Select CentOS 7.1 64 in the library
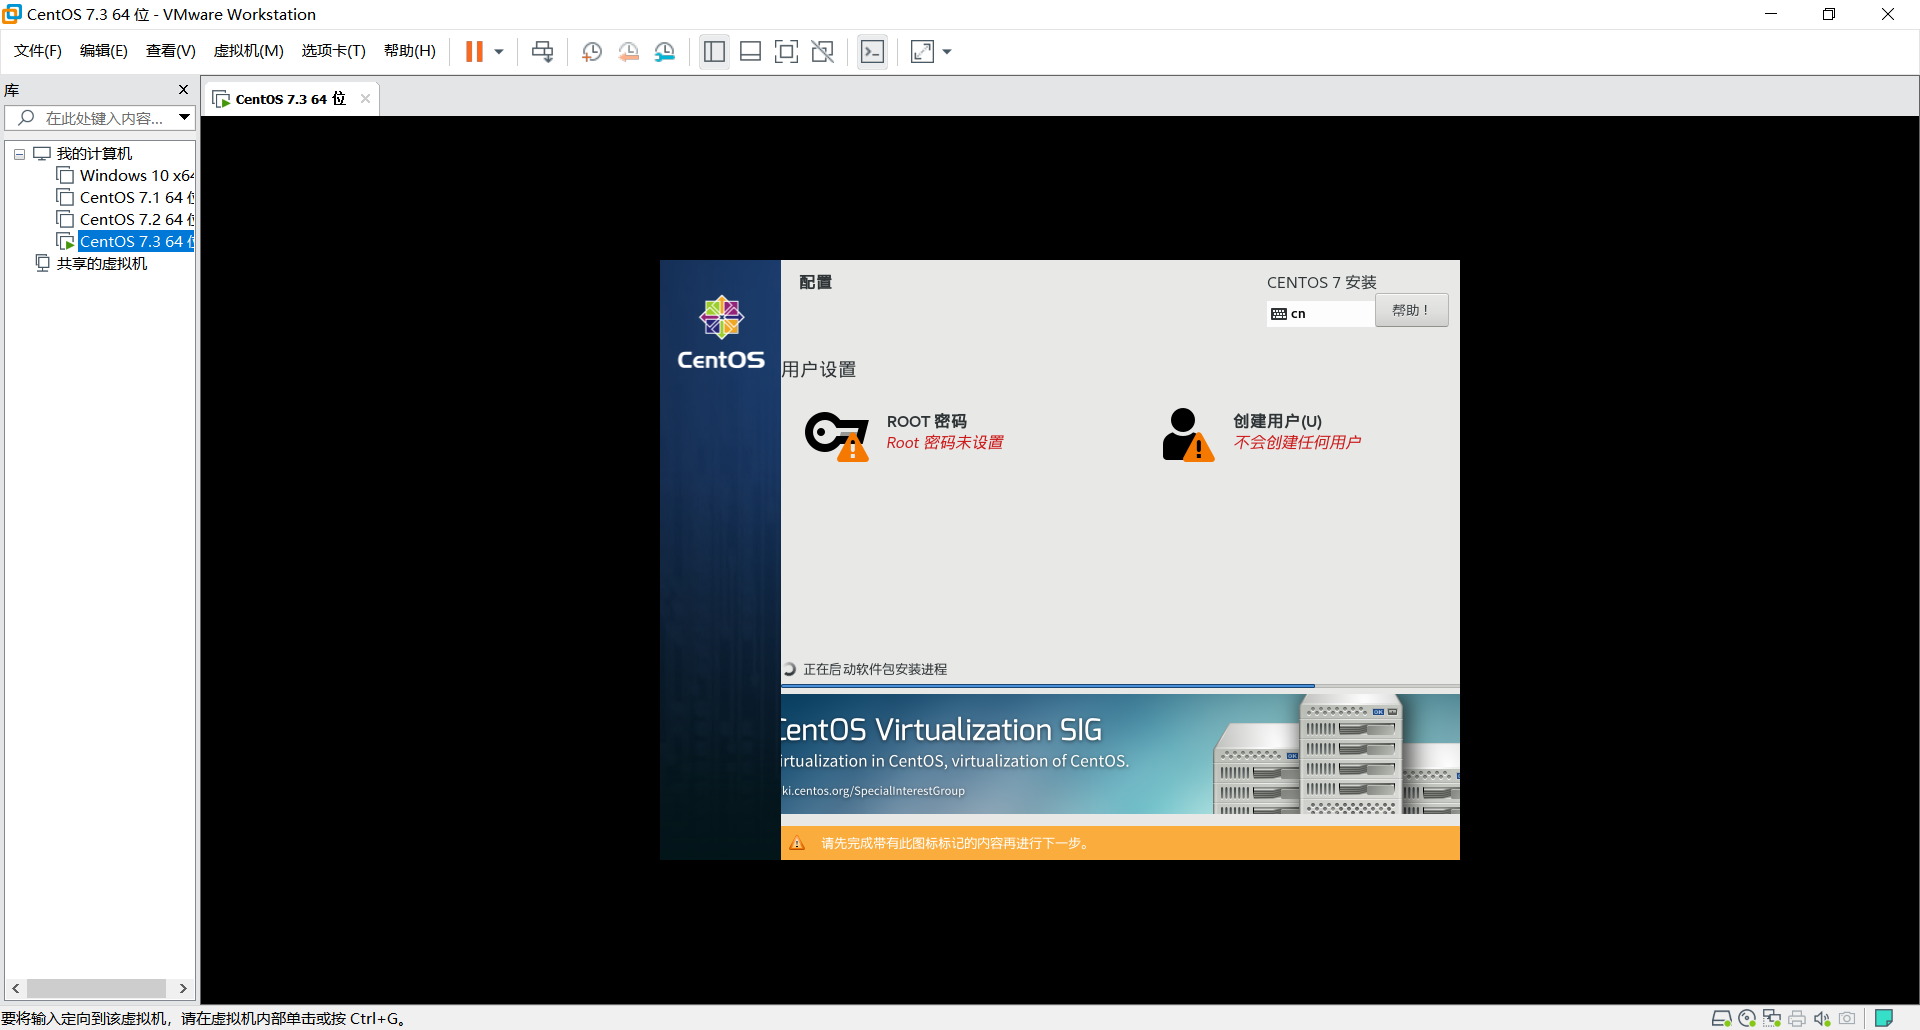This screenshot has height=1030, width=1920. click(126, 198)
